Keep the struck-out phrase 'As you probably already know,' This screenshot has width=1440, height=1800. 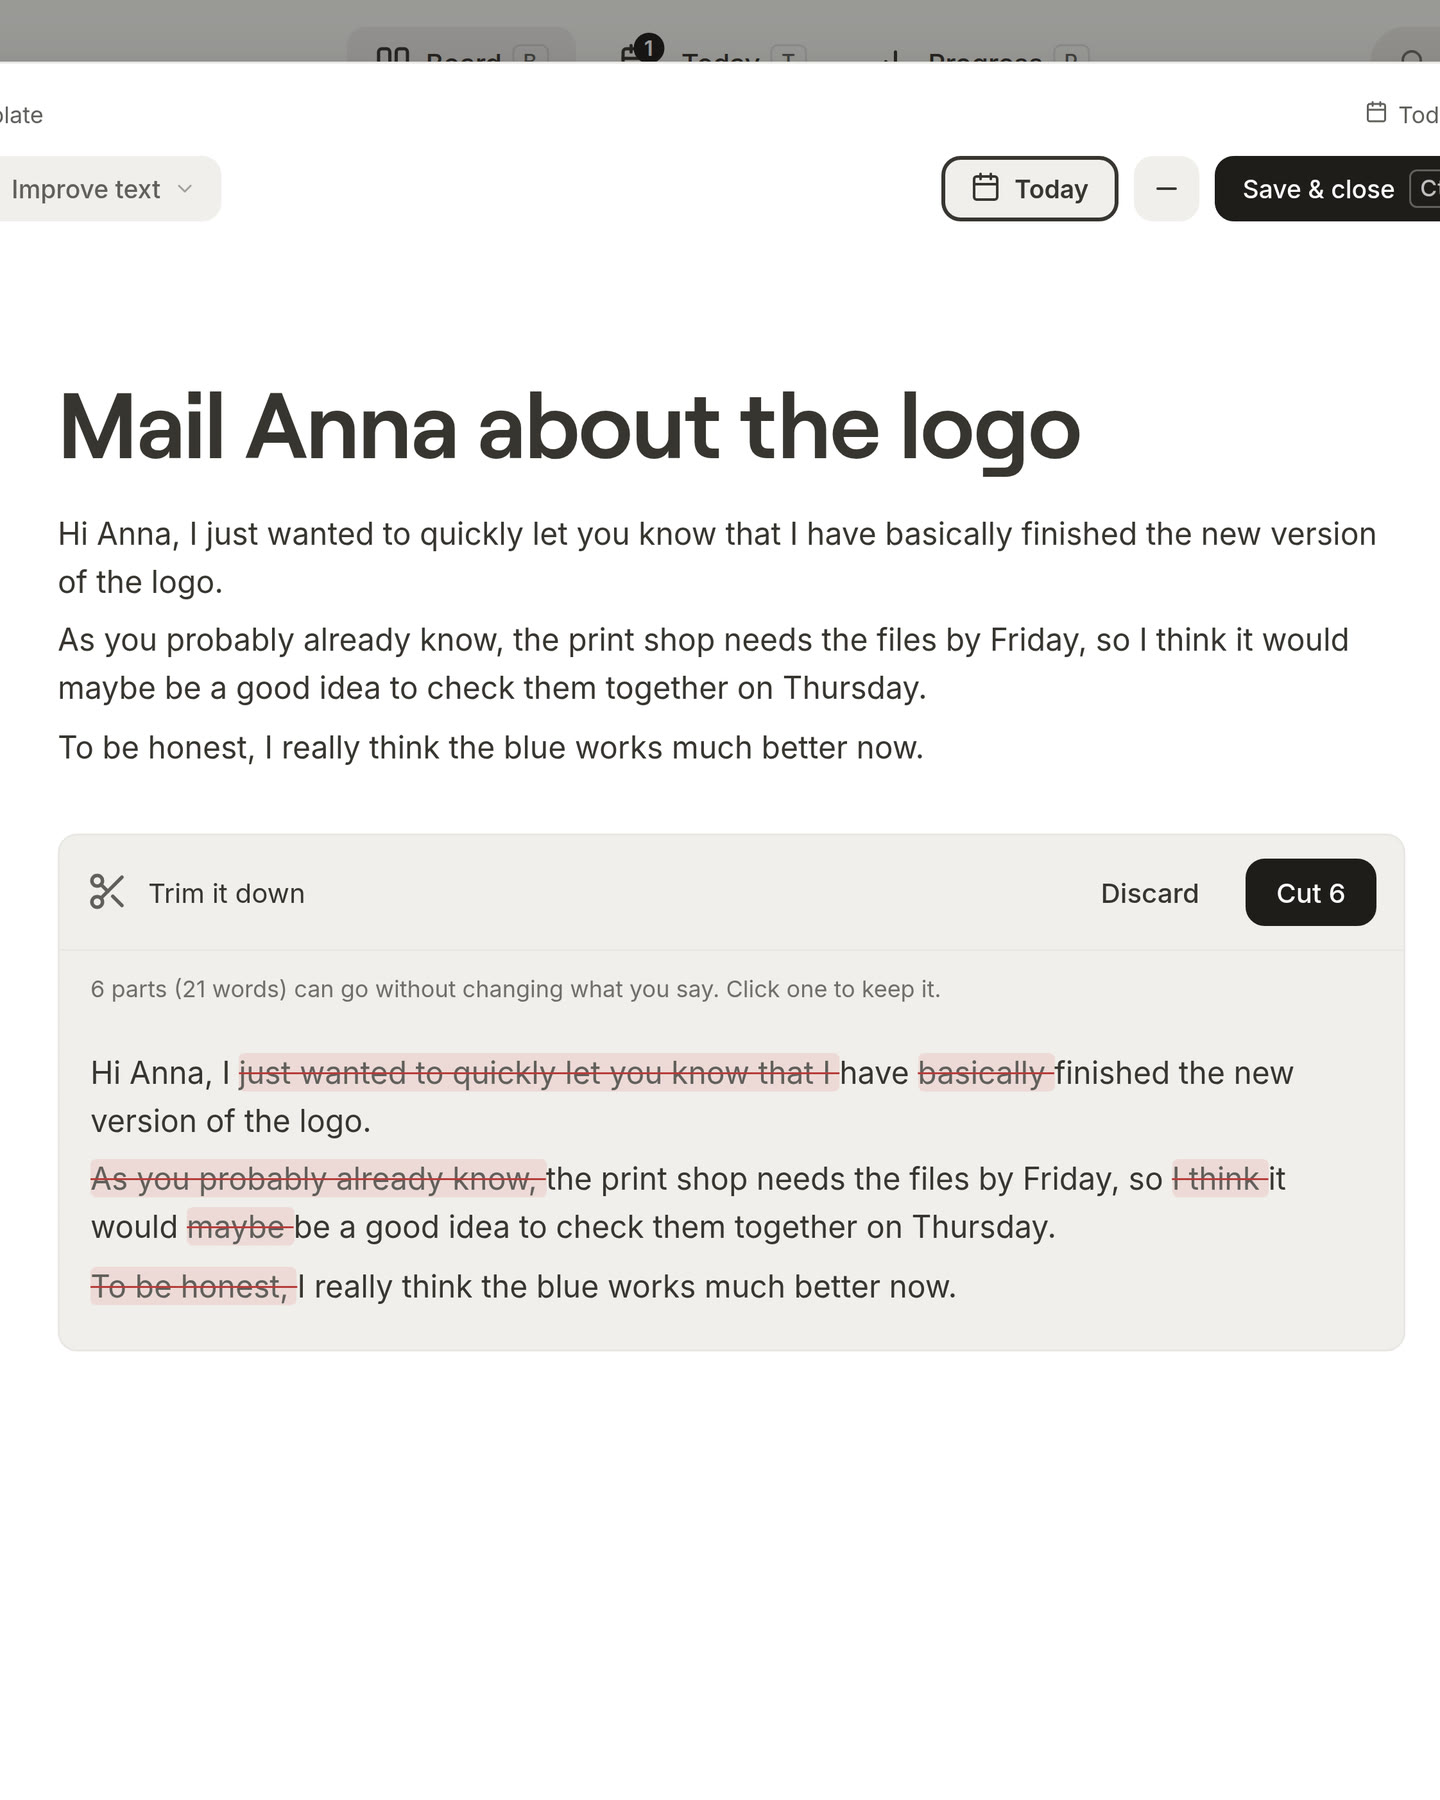pos(318,1179)
